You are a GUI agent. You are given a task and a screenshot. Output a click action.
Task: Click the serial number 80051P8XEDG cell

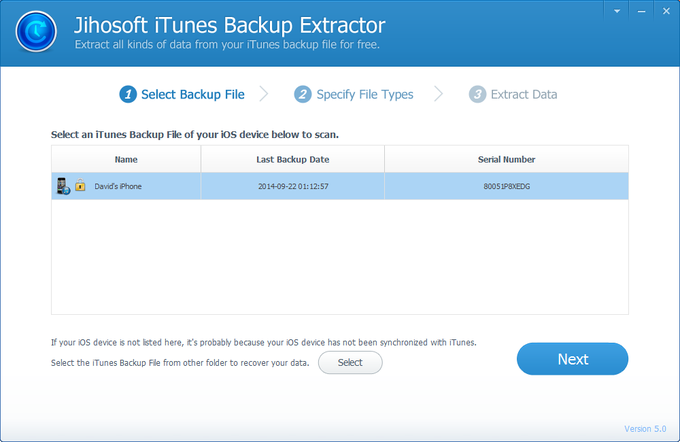click(x=506, y=186)
